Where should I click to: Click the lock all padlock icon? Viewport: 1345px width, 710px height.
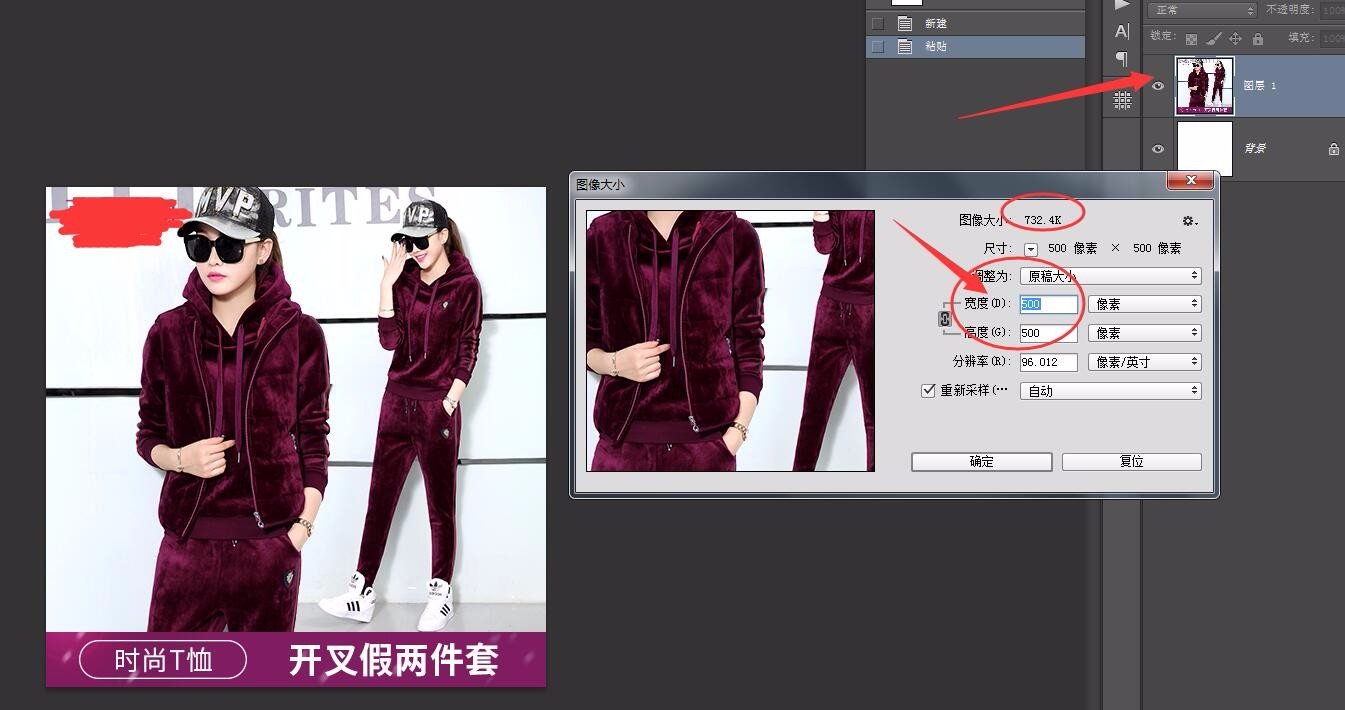(x=1258, y=39)
